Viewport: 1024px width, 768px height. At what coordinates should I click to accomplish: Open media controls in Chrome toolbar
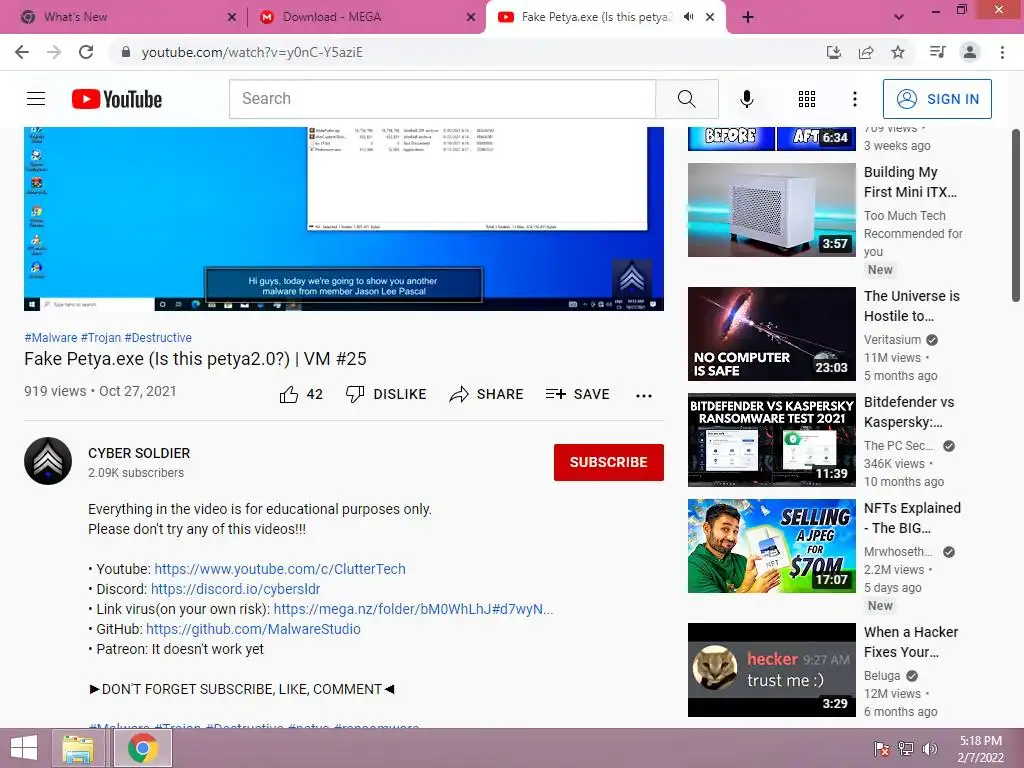(x=937, y=52)
